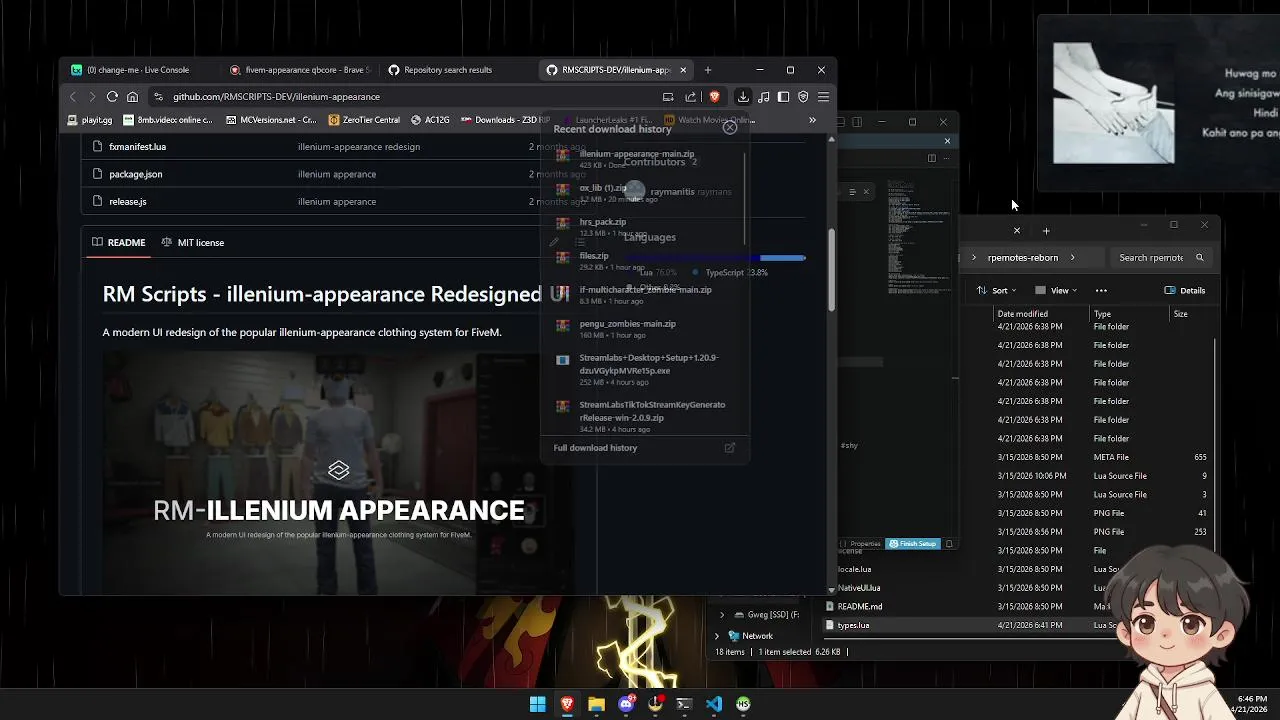This screenshot has width=1280, height=720.
Task: Toggle the Details pane in Explorer
Action: (1185, 291)
